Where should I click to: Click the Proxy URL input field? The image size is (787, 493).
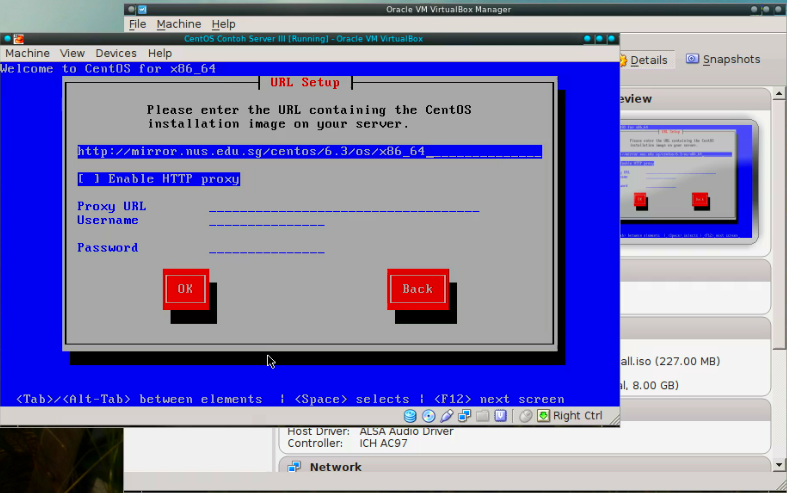(x=344, y=207)
